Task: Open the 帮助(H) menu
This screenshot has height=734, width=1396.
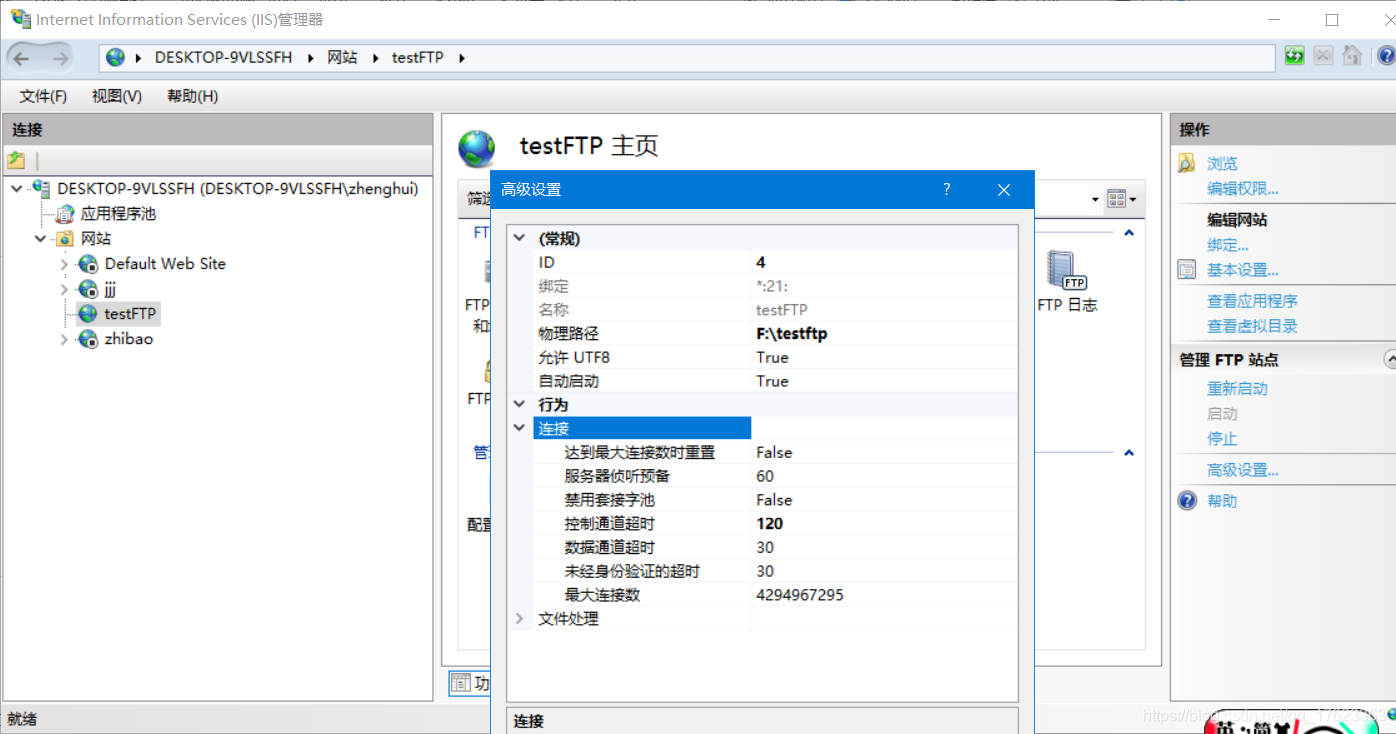Action: click(193, 96)
